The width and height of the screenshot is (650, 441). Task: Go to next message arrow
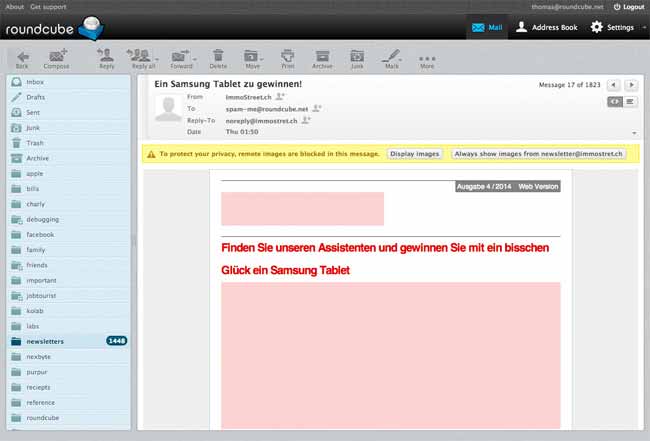coord(631,85)
